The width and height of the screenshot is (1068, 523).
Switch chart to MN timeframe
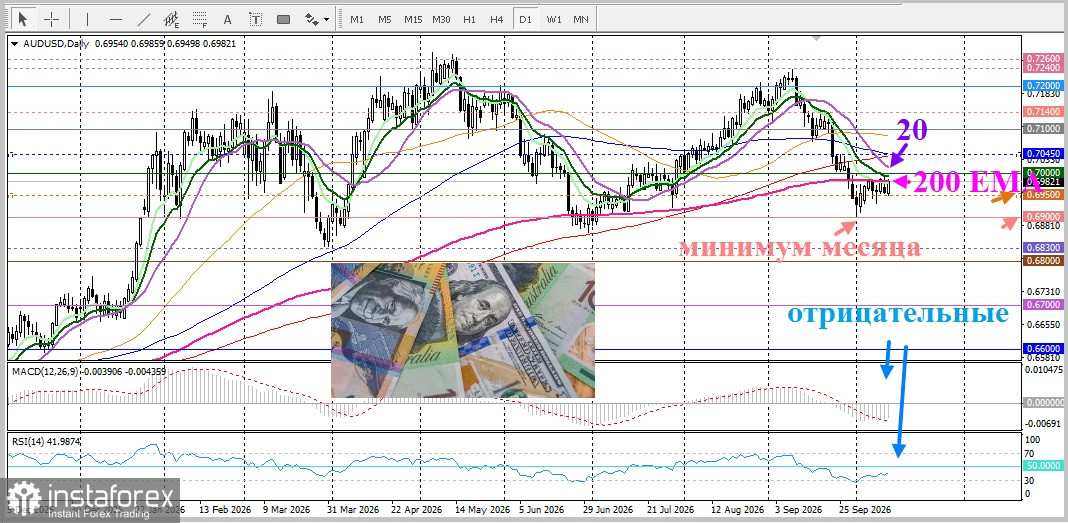[x=581, y=19]
